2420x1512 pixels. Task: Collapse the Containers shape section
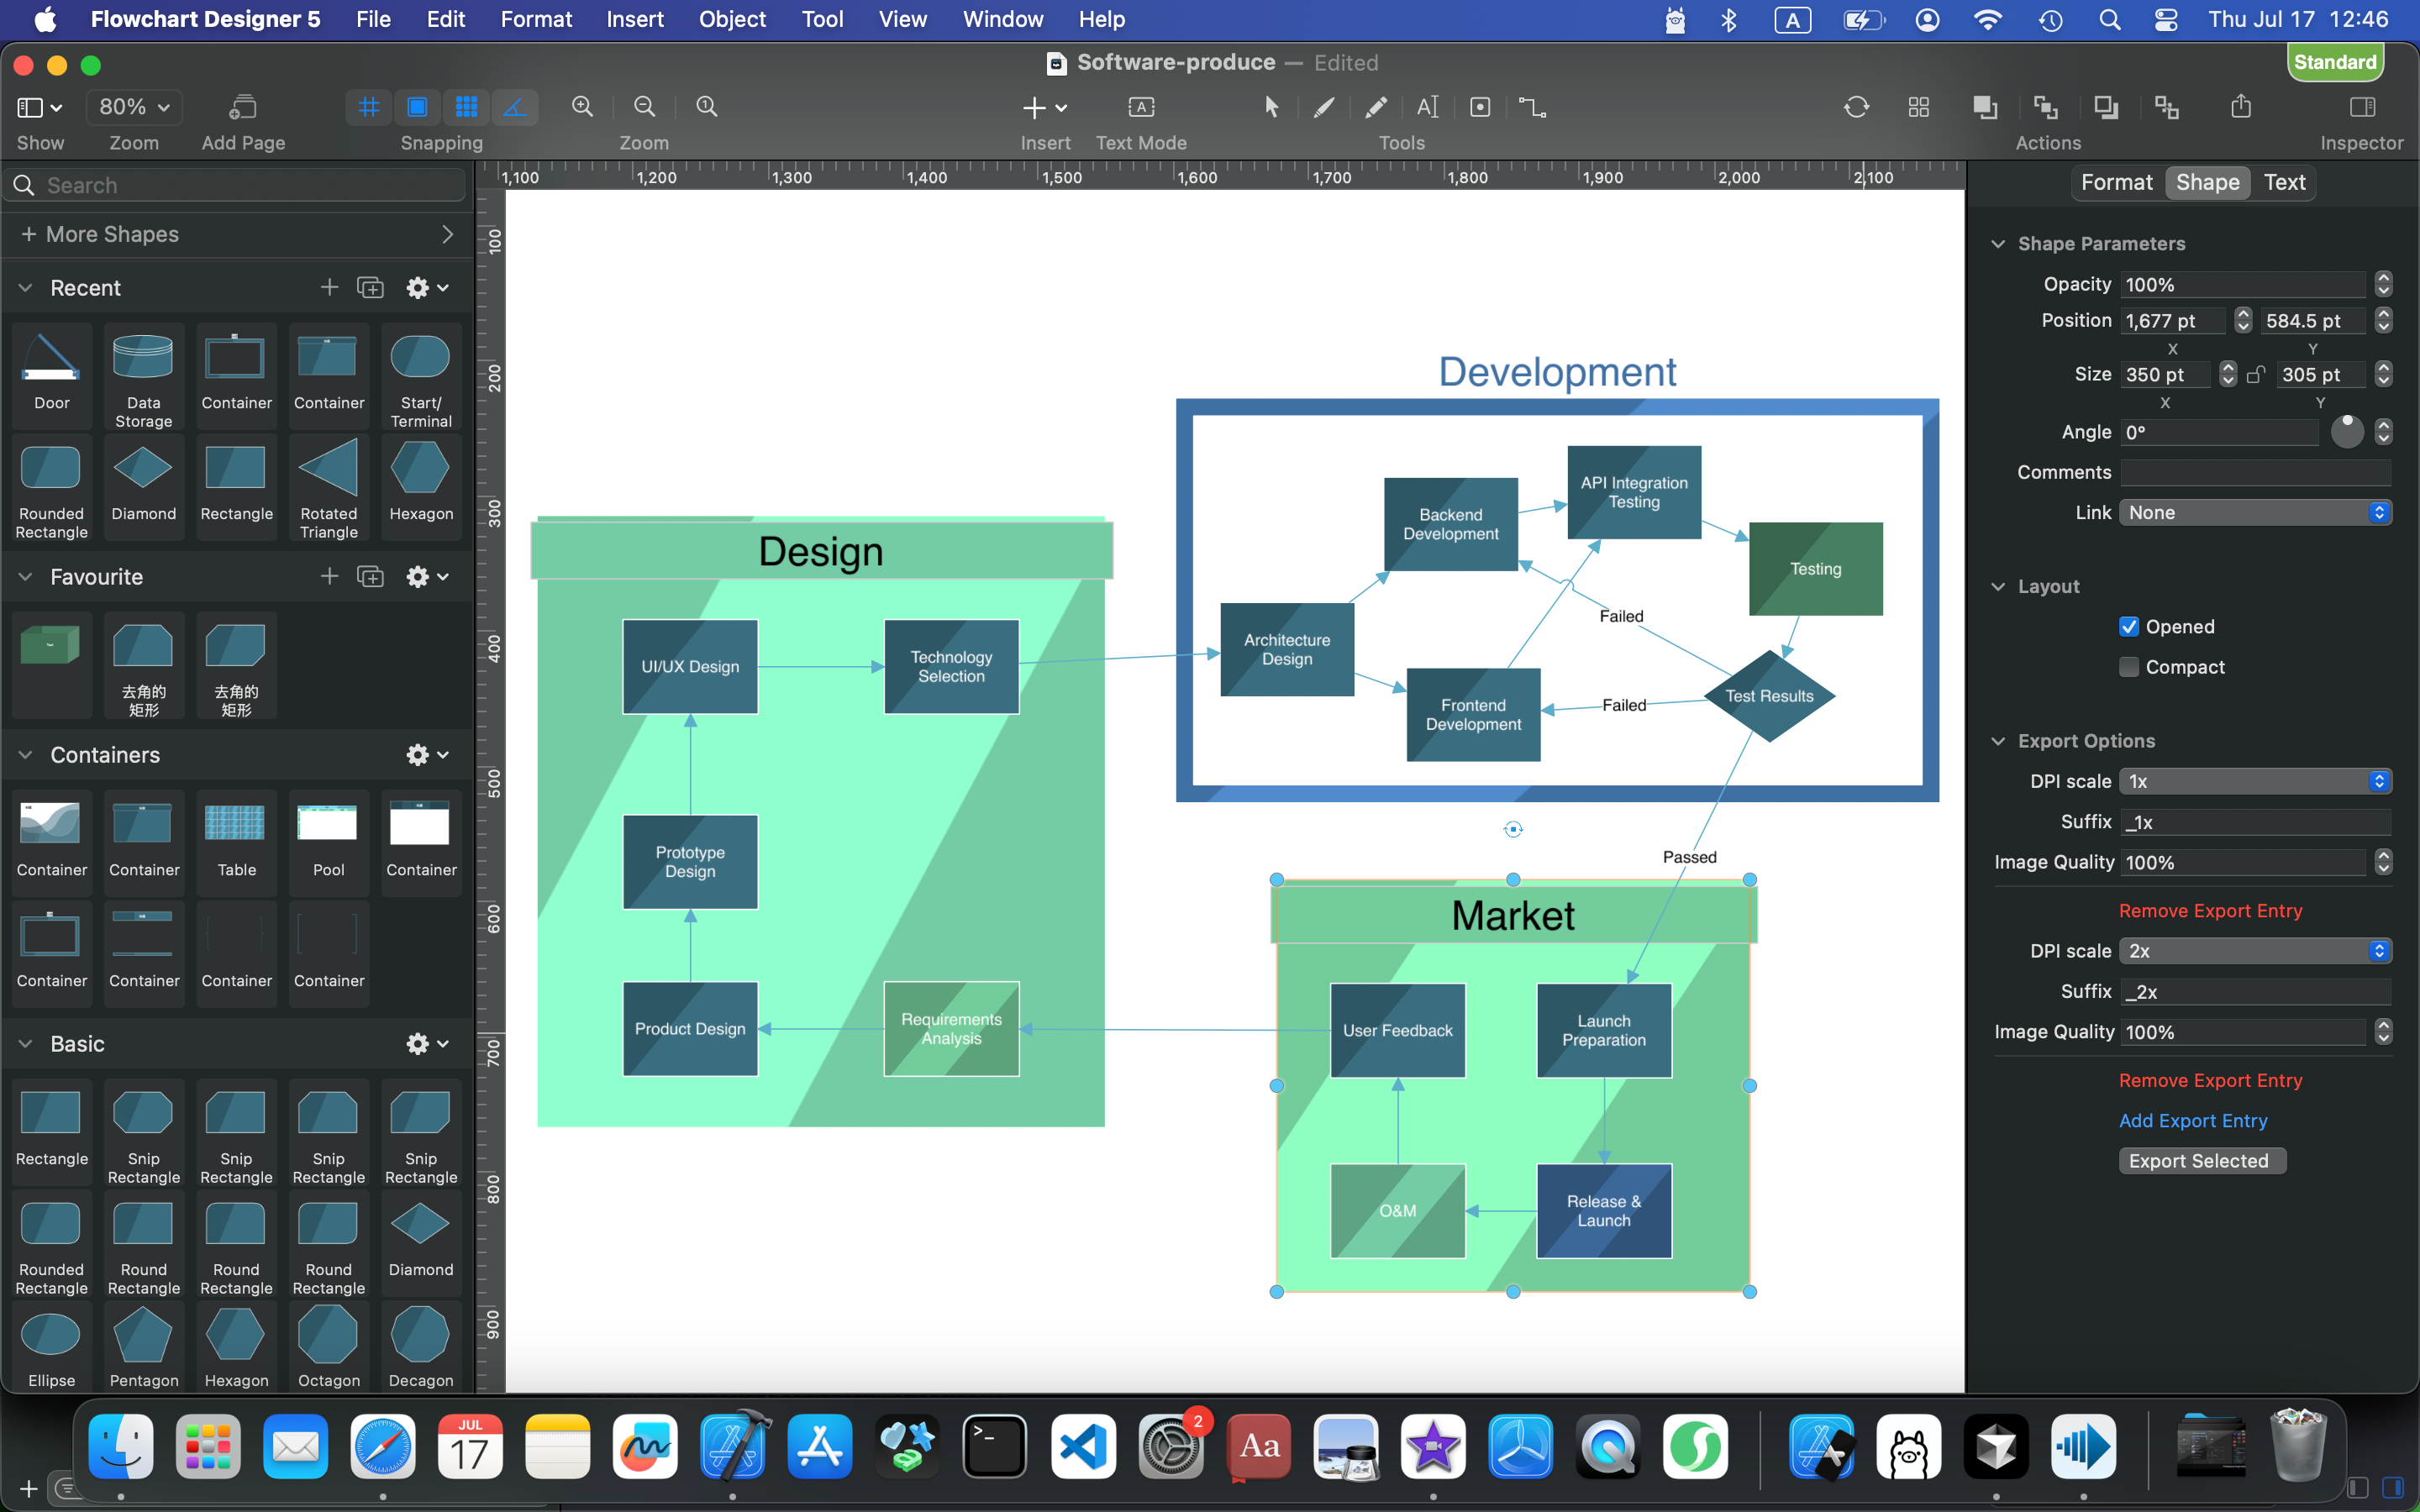tap(26, 755)
